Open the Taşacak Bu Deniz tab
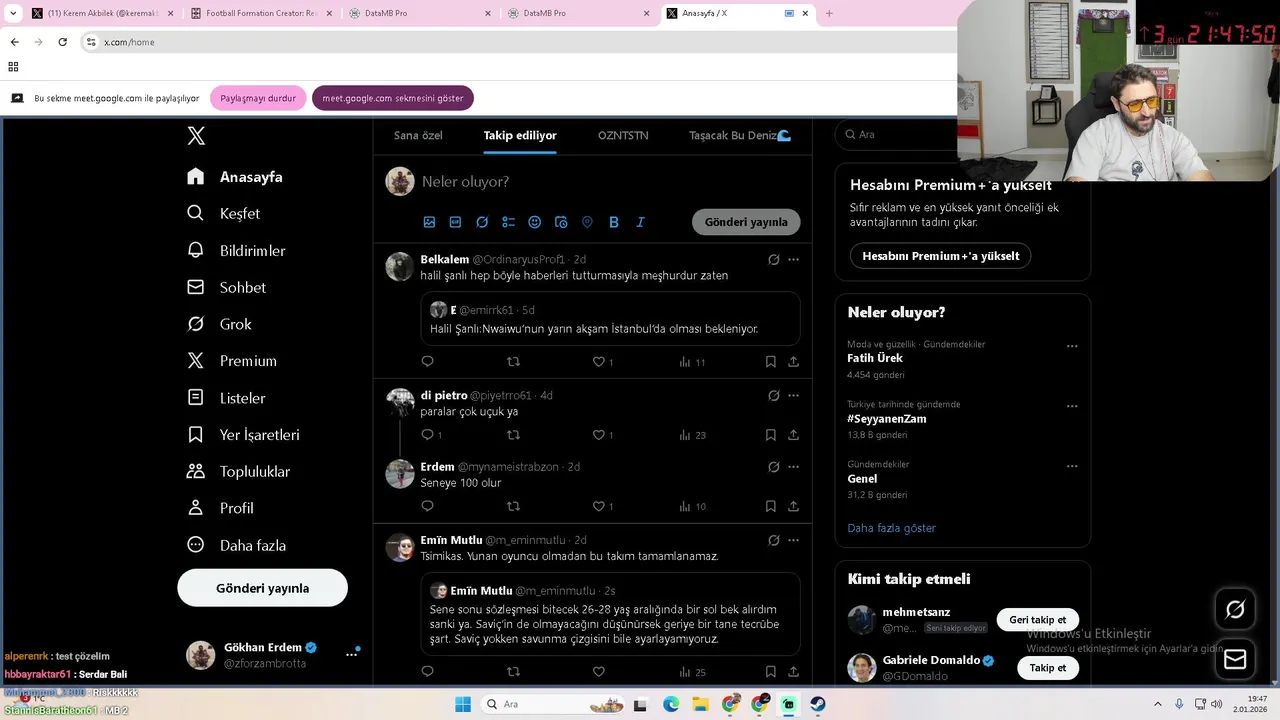Viewport: 1280px width, 720px height. 740,135
